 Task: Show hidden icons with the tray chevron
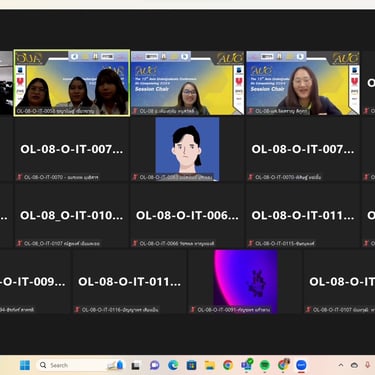(x=341, y=365)
